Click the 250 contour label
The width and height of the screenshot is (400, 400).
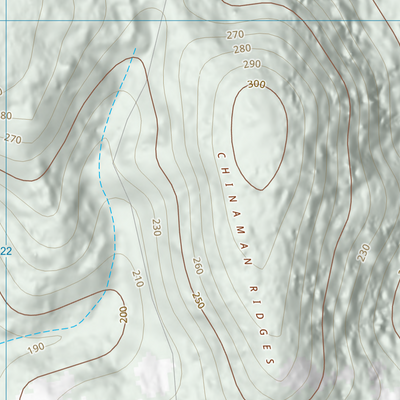tap(198, 300)
